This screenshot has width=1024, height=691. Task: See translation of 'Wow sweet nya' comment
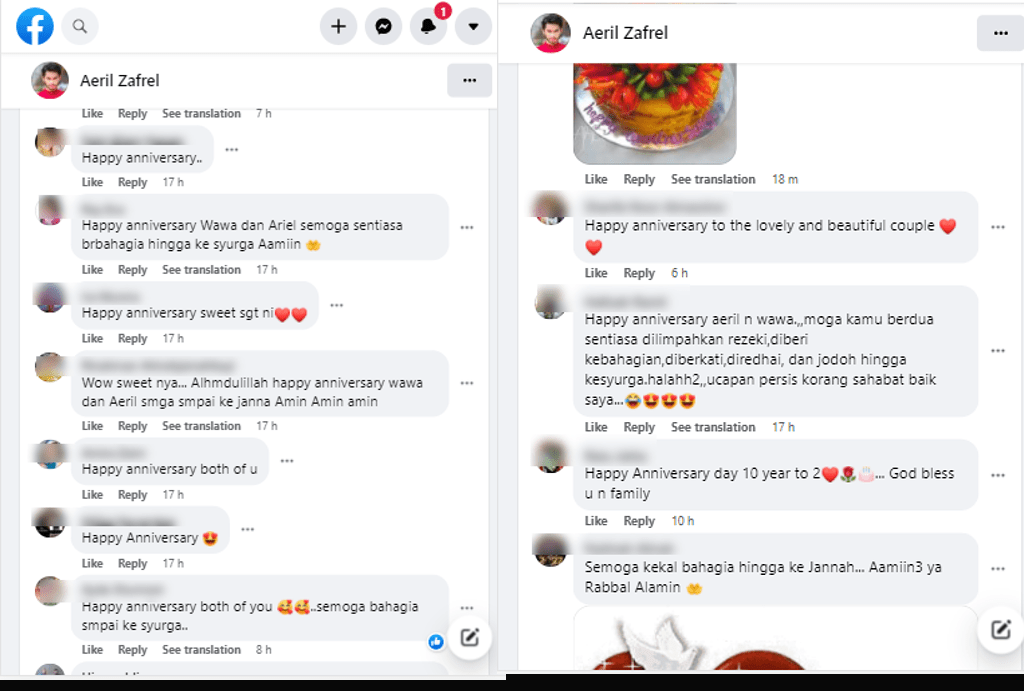point(201,426)
